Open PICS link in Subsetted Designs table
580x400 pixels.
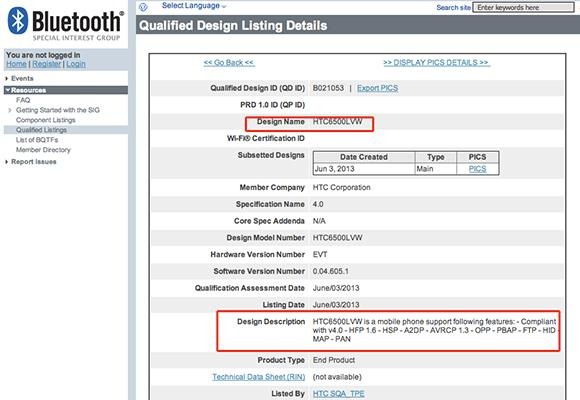[478, 169]
